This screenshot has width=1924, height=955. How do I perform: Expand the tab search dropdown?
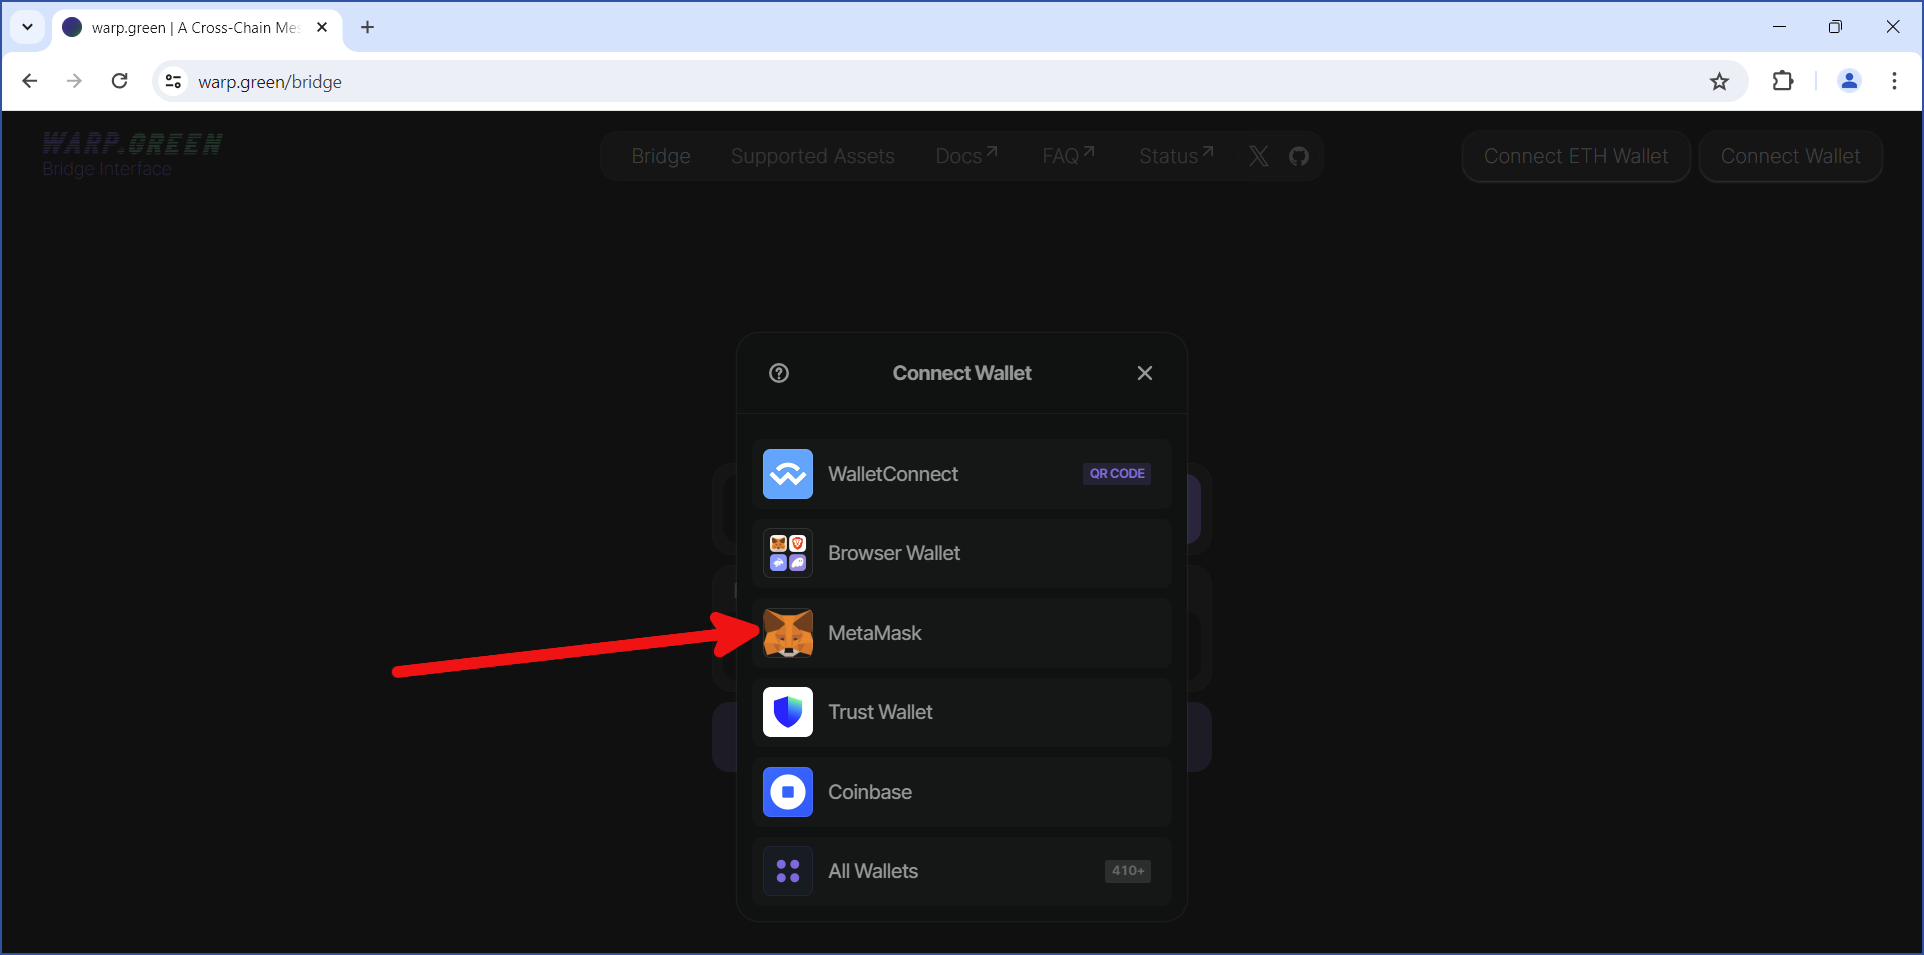27,27
